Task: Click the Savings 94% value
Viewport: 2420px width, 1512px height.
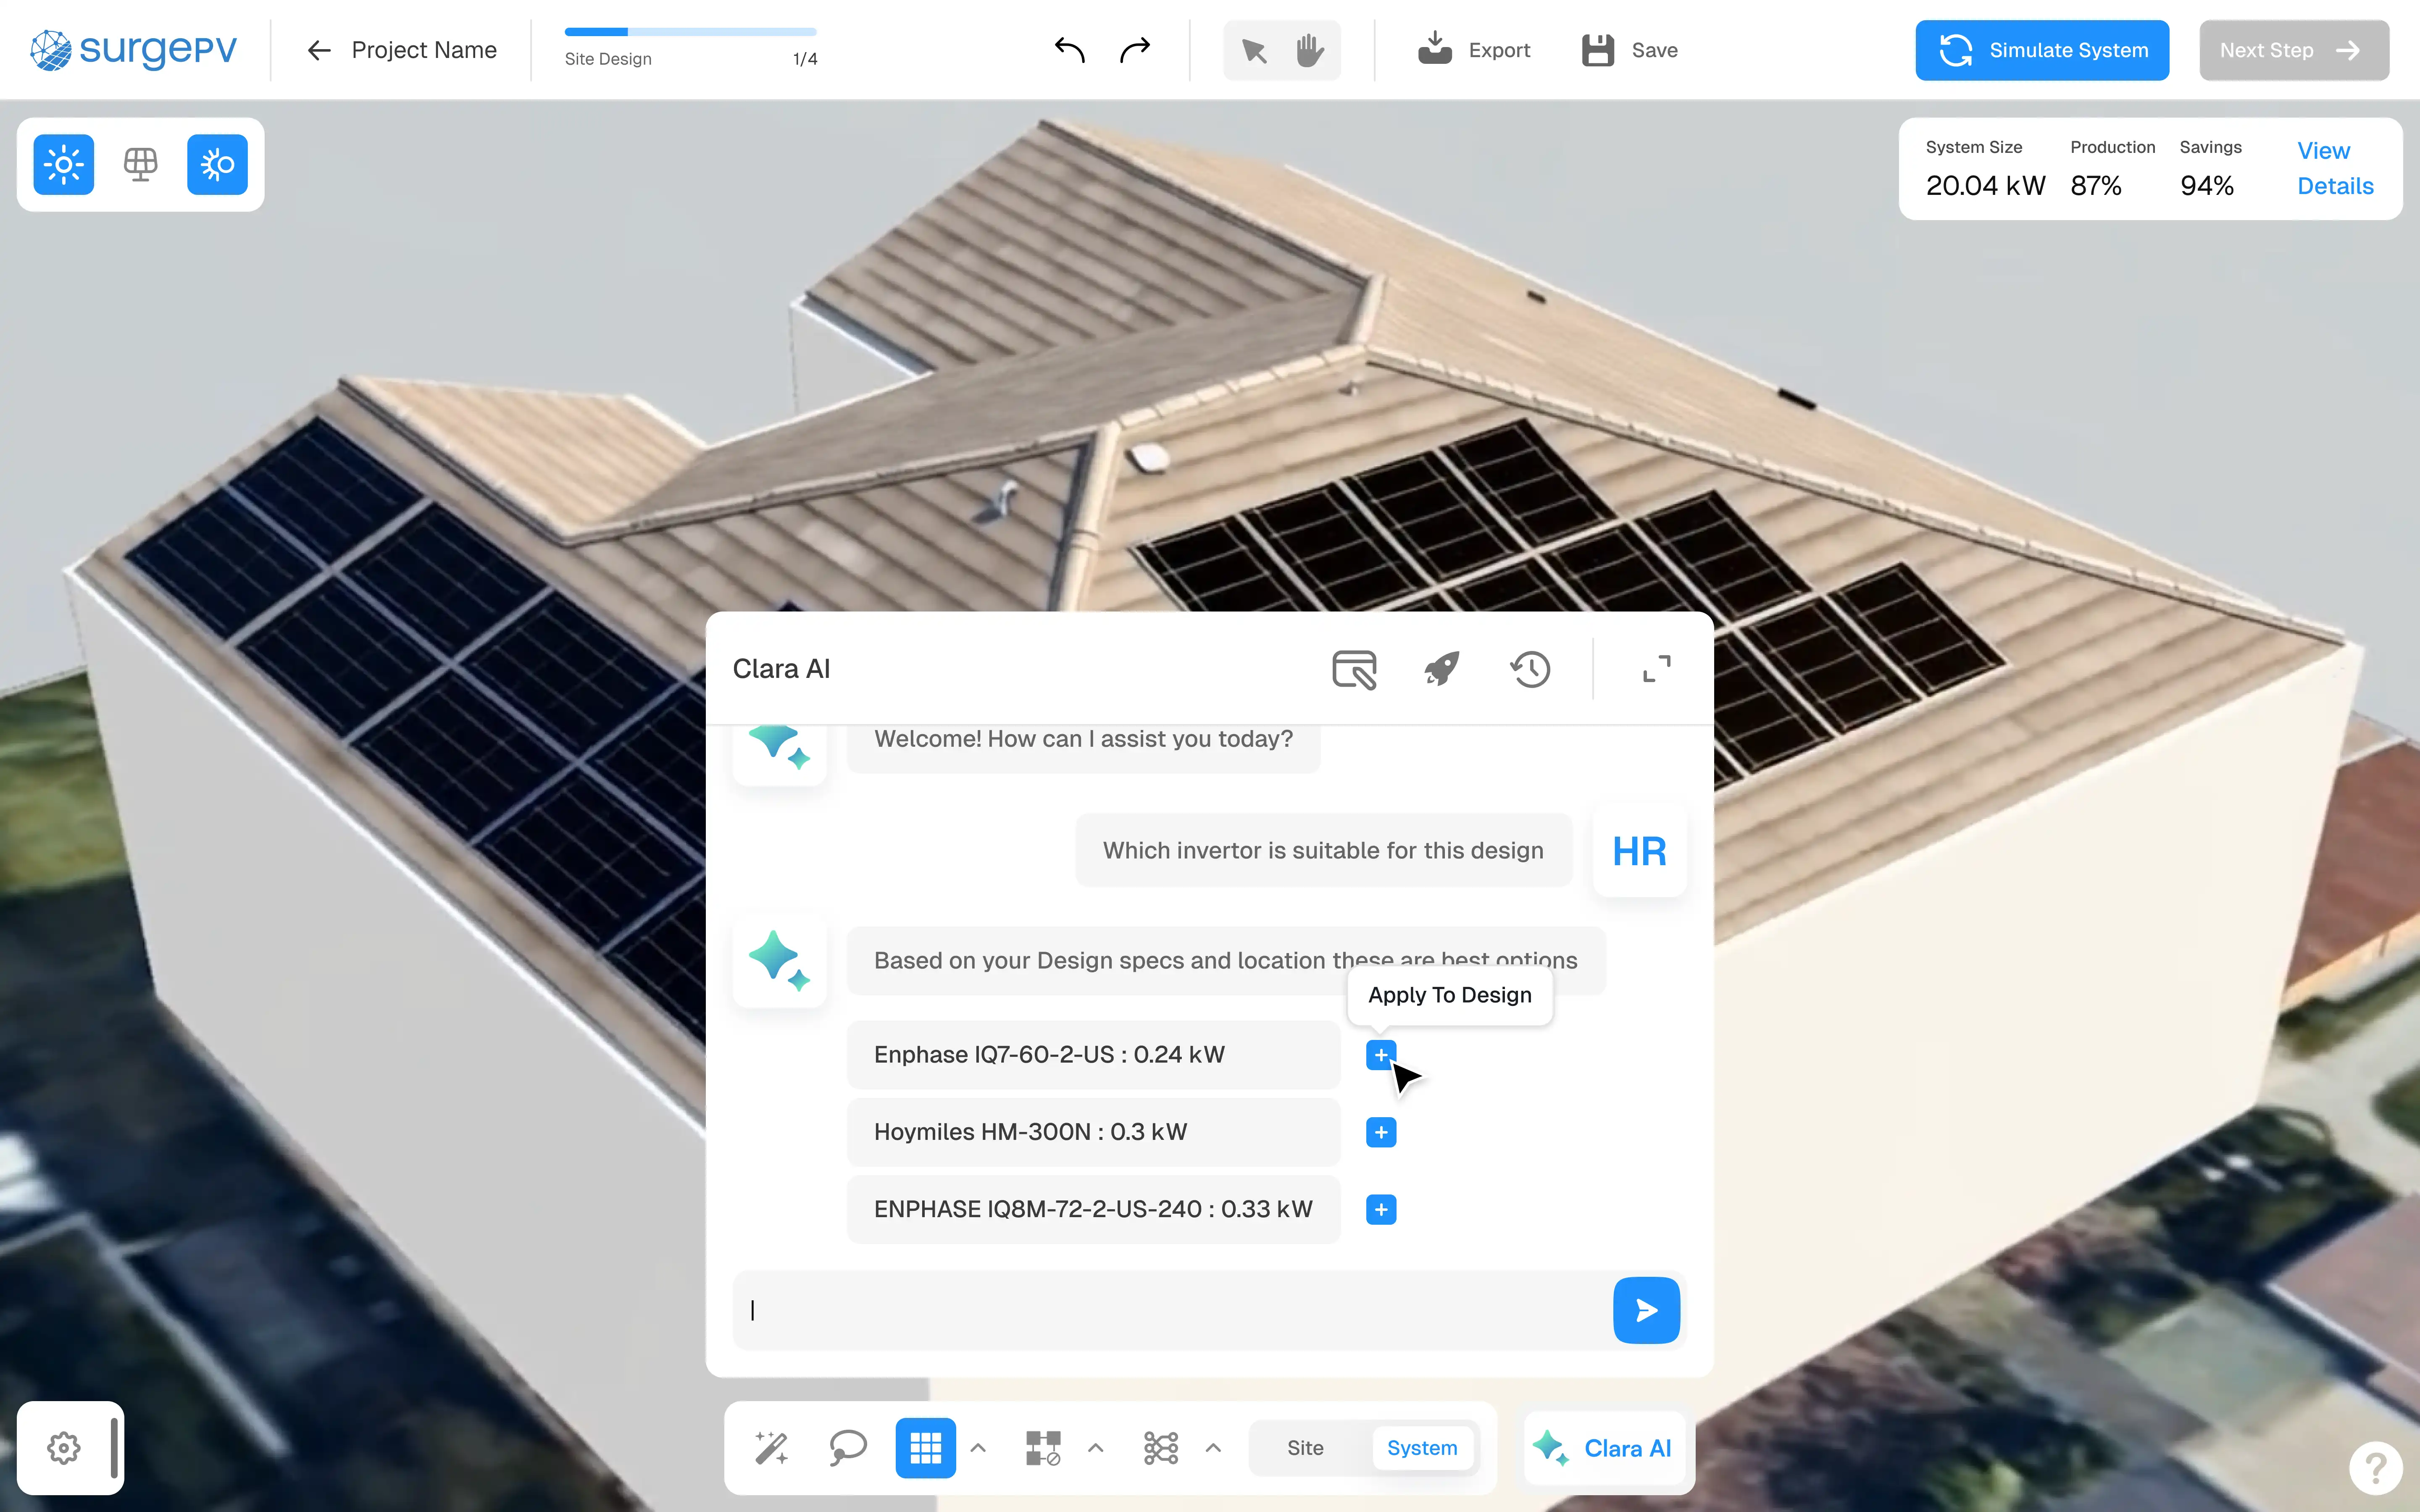Action: pyautogui.click(x=2207, y=186)
